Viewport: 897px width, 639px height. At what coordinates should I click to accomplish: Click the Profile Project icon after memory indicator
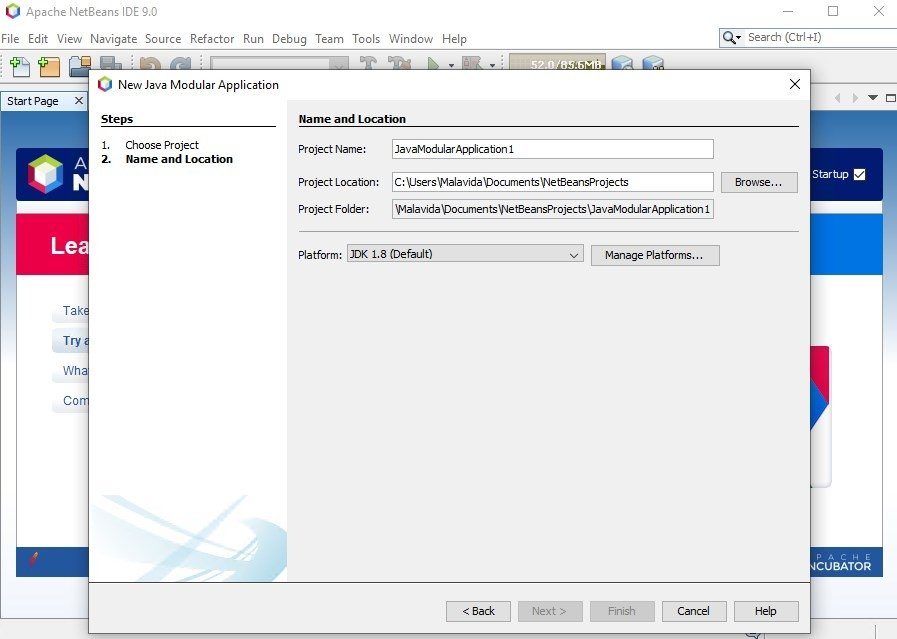[622, 63]
